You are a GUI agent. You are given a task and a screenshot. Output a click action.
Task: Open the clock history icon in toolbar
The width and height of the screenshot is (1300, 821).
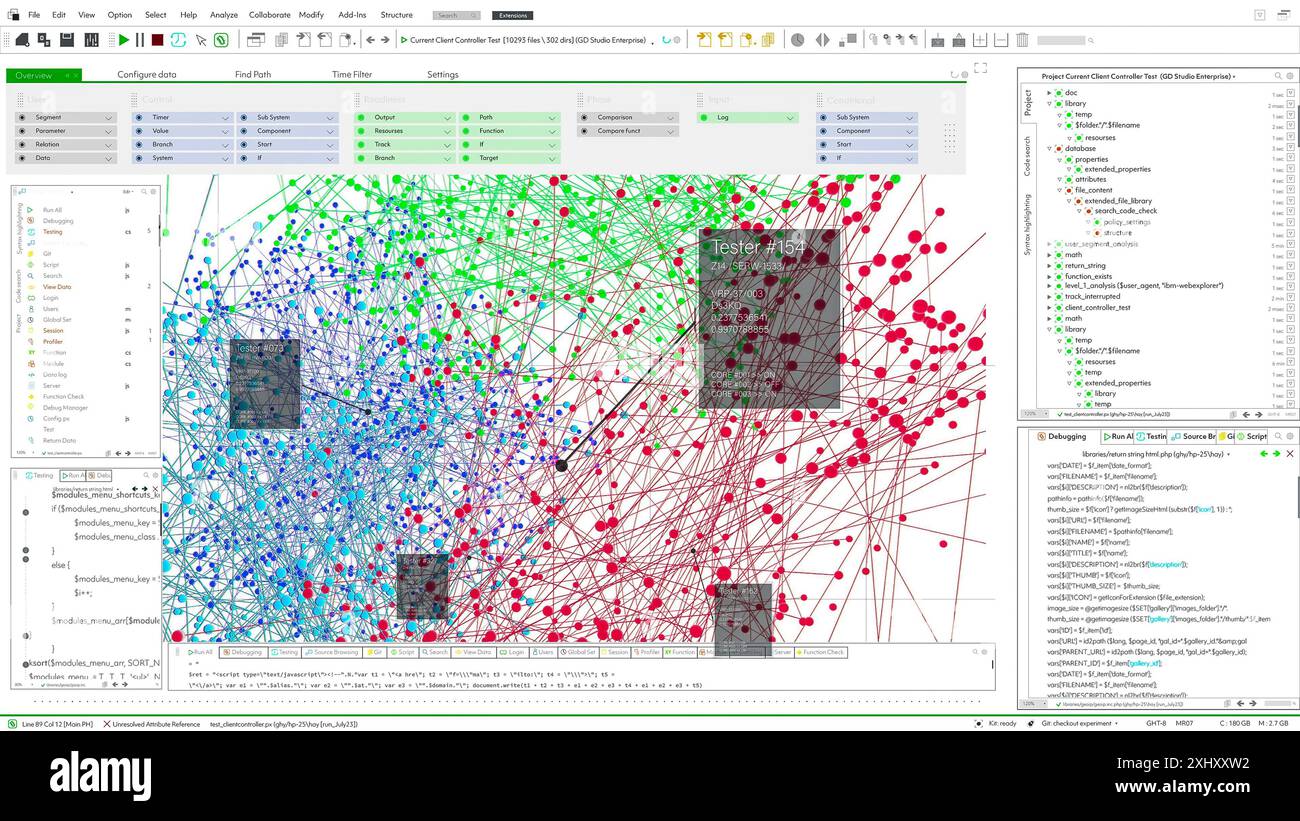(x=797, y=40)
